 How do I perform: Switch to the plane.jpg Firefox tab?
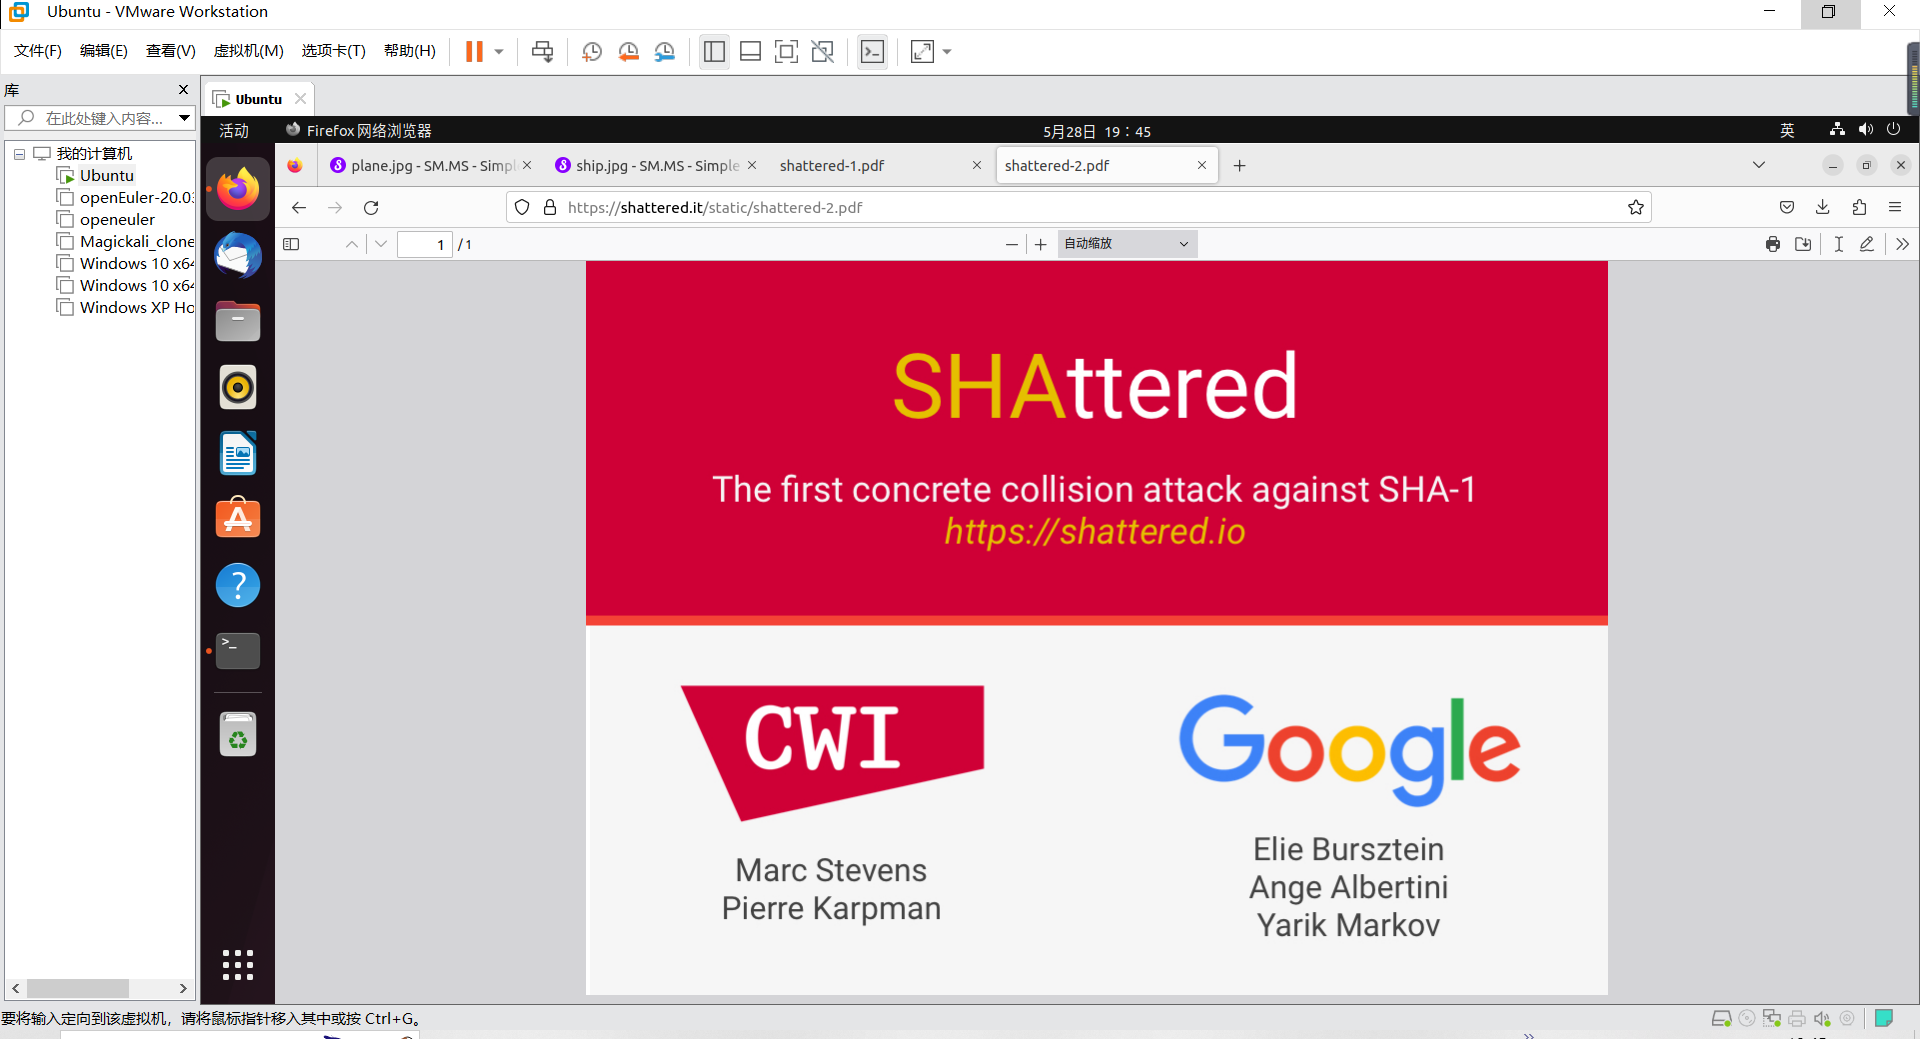click(430, 166)
